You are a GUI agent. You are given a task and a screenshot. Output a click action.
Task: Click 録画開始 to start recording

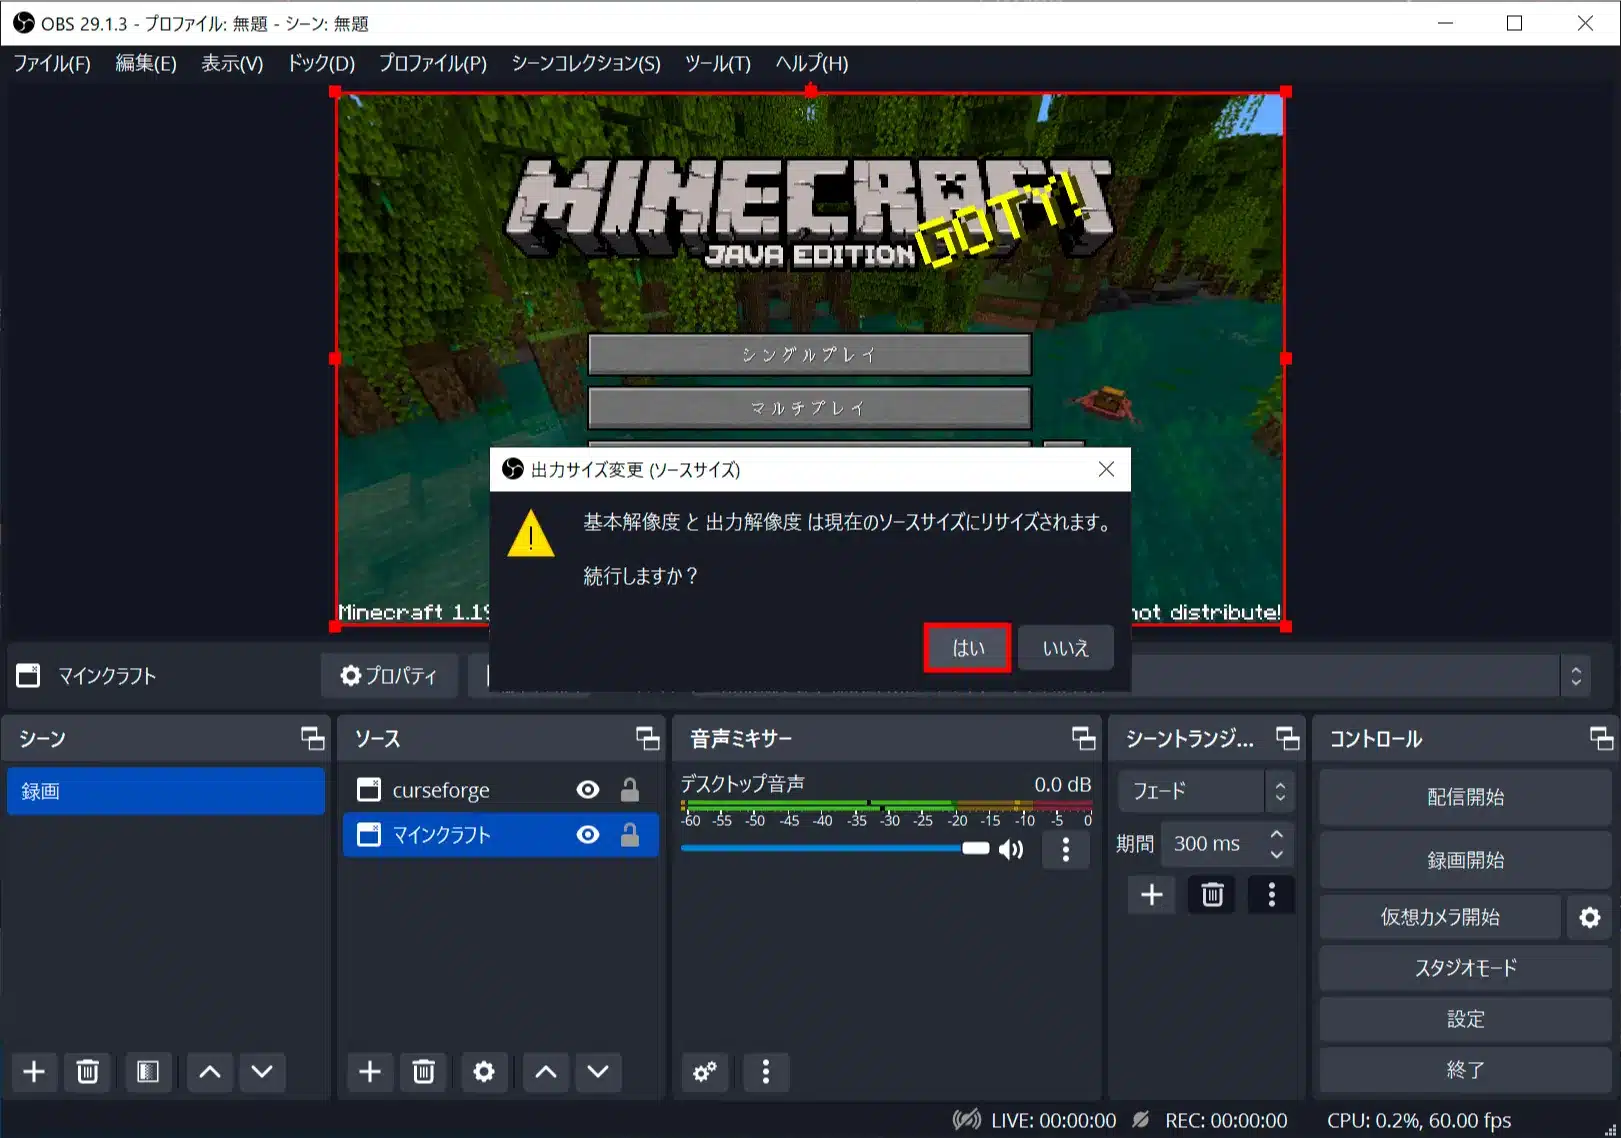click(x=1465, y=860)
